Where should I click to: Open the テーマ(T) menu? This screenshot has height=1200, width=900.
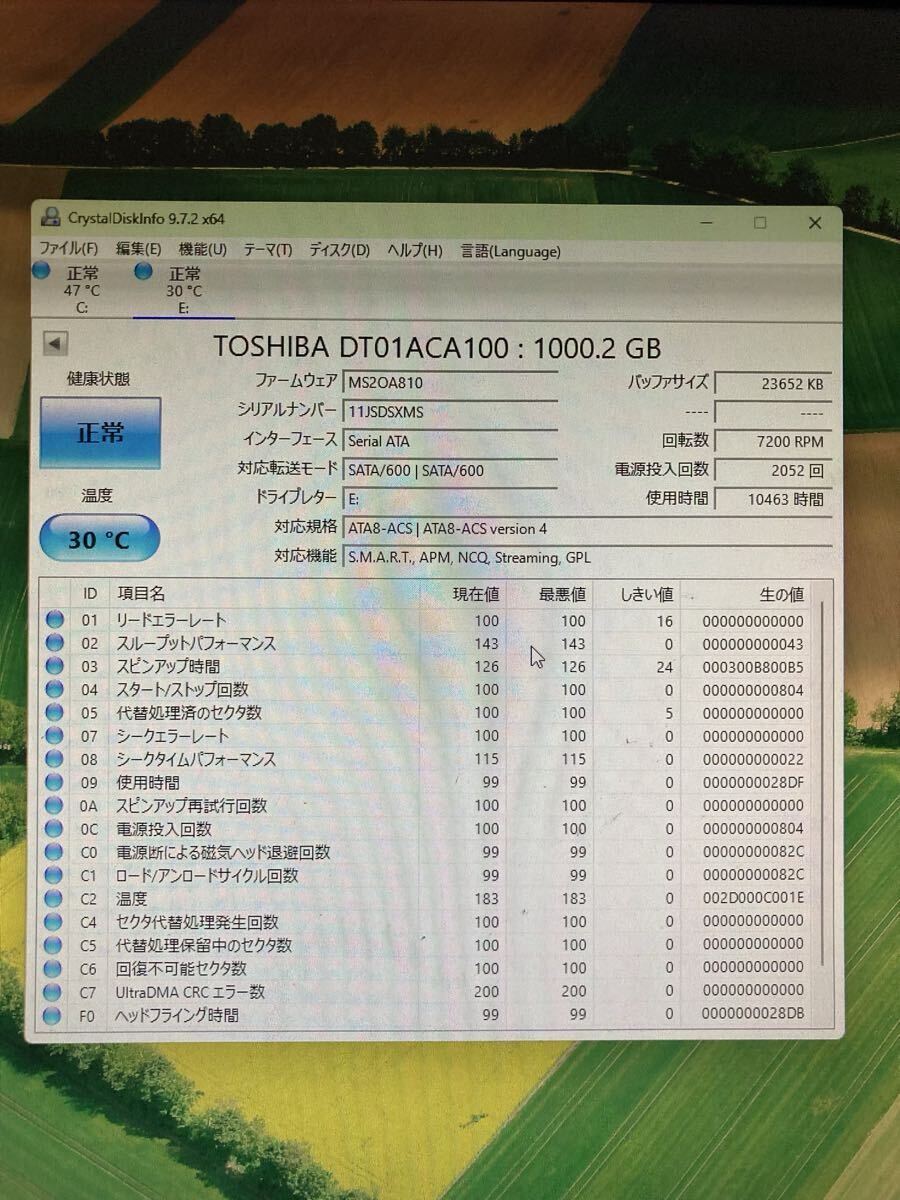(x=268, y=250)
